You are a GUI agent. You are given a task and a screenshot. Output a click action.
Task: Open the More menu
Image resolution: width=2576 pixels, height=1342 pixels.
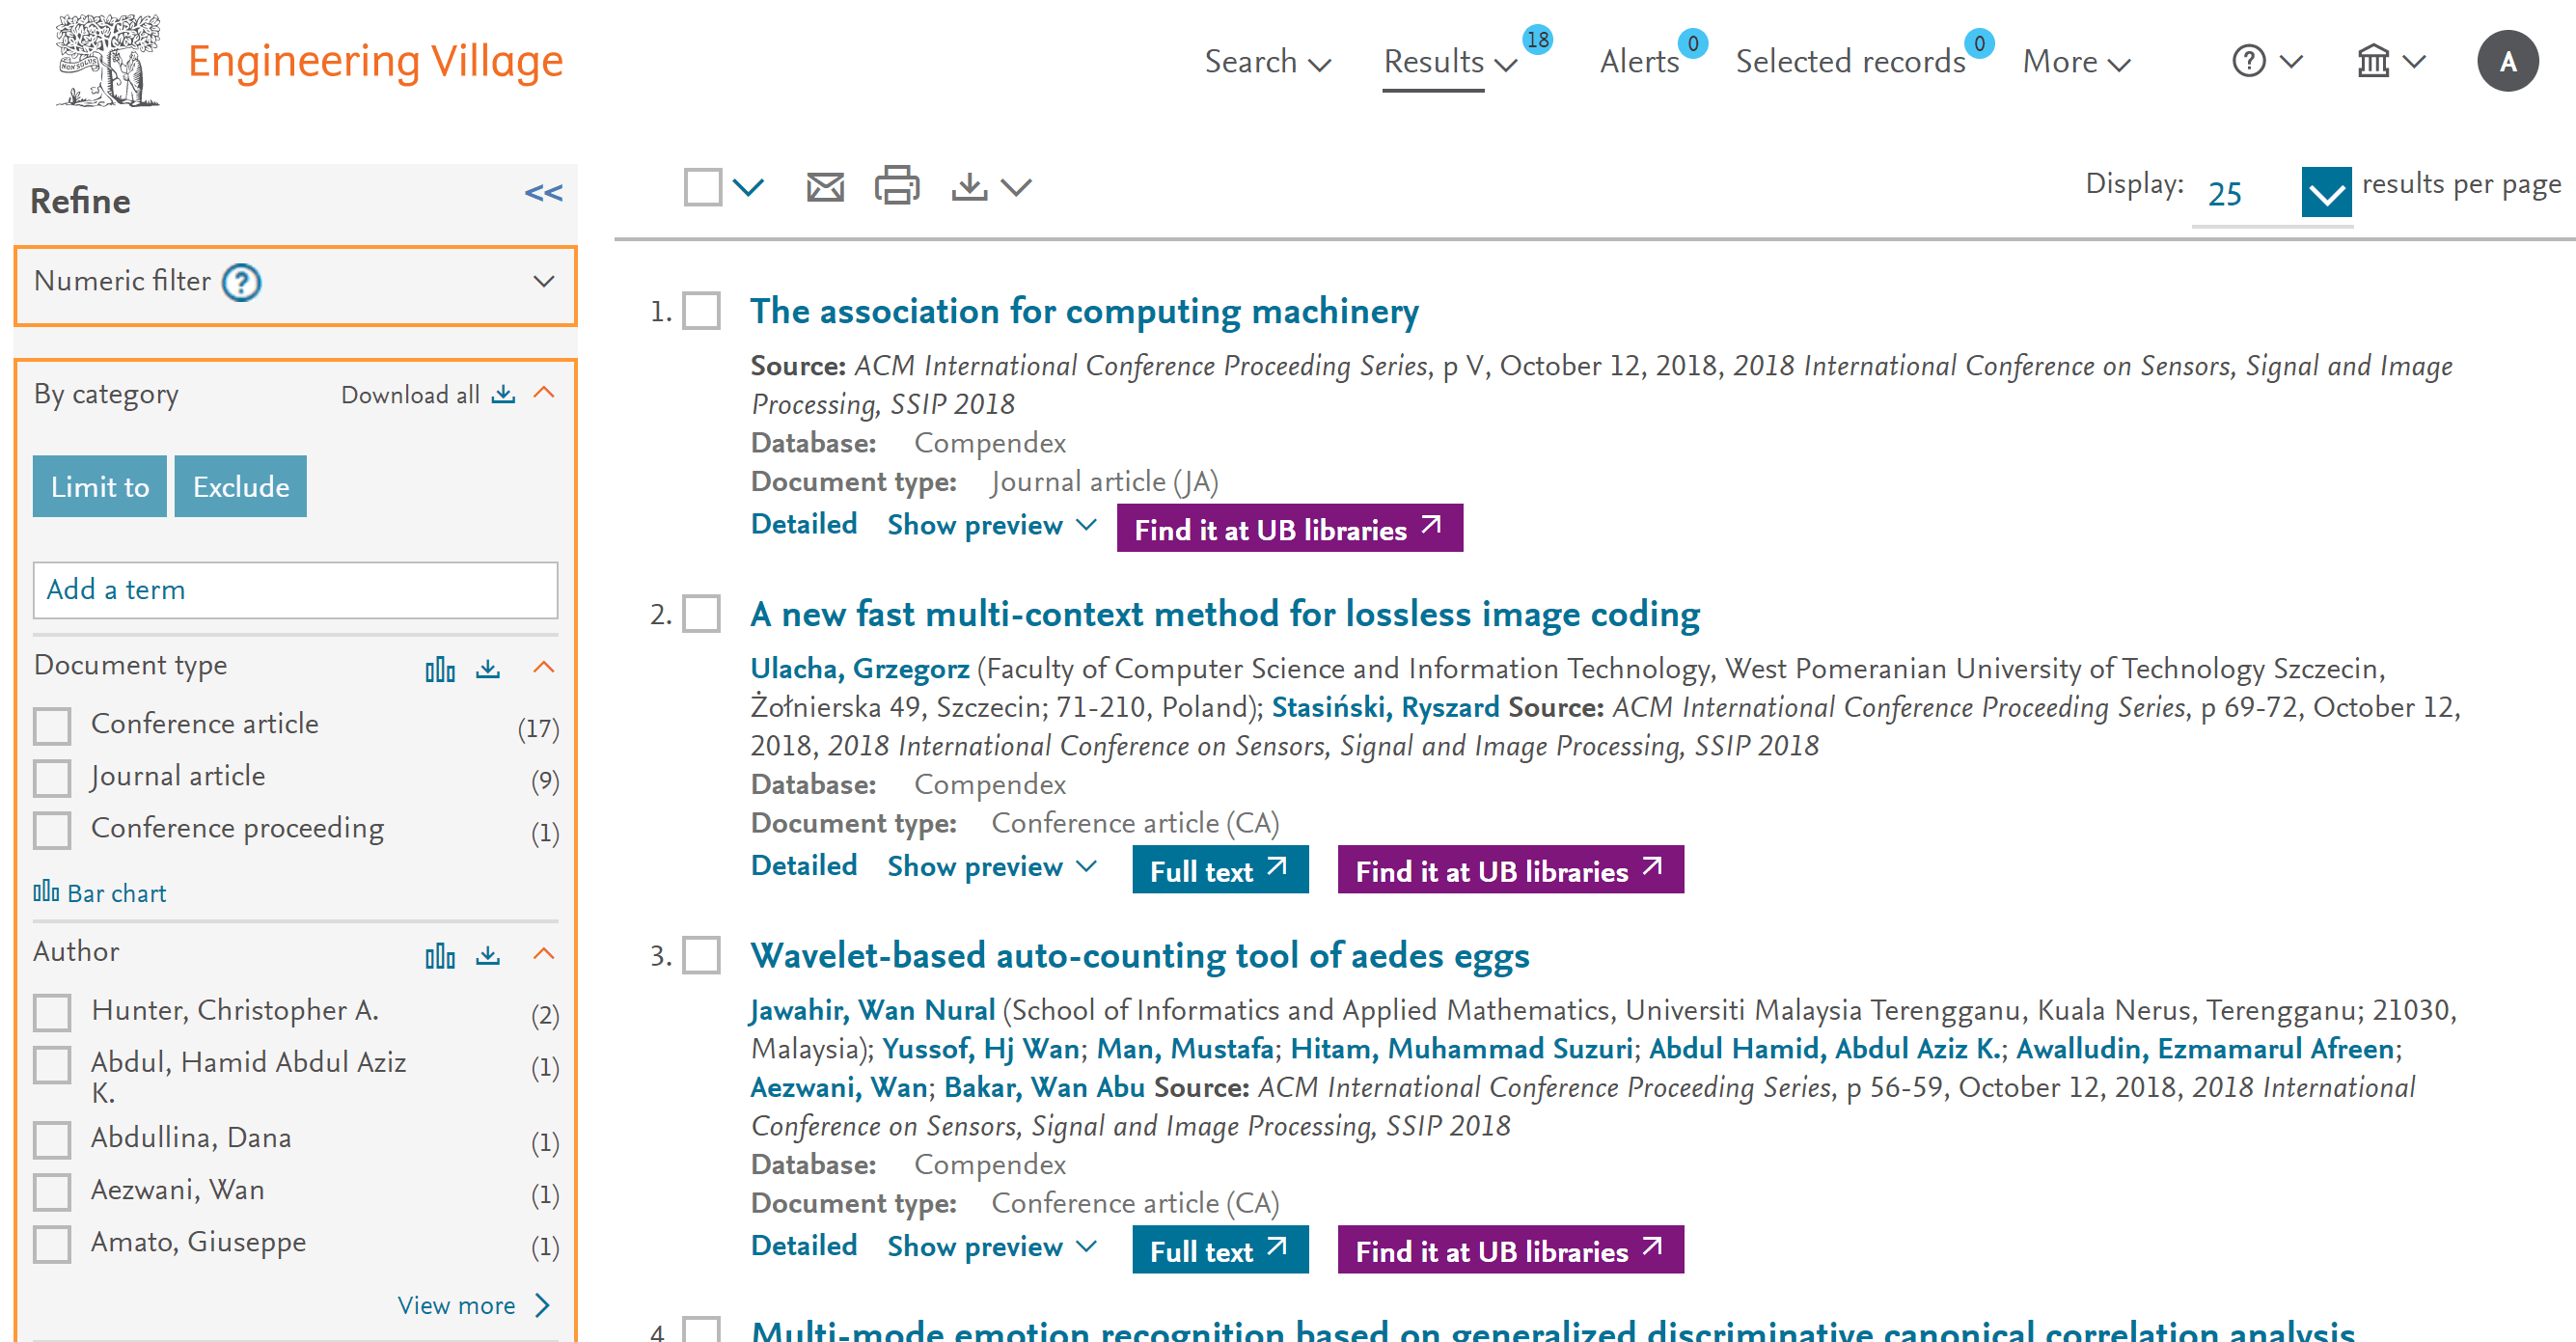(x=2076, y=62)
